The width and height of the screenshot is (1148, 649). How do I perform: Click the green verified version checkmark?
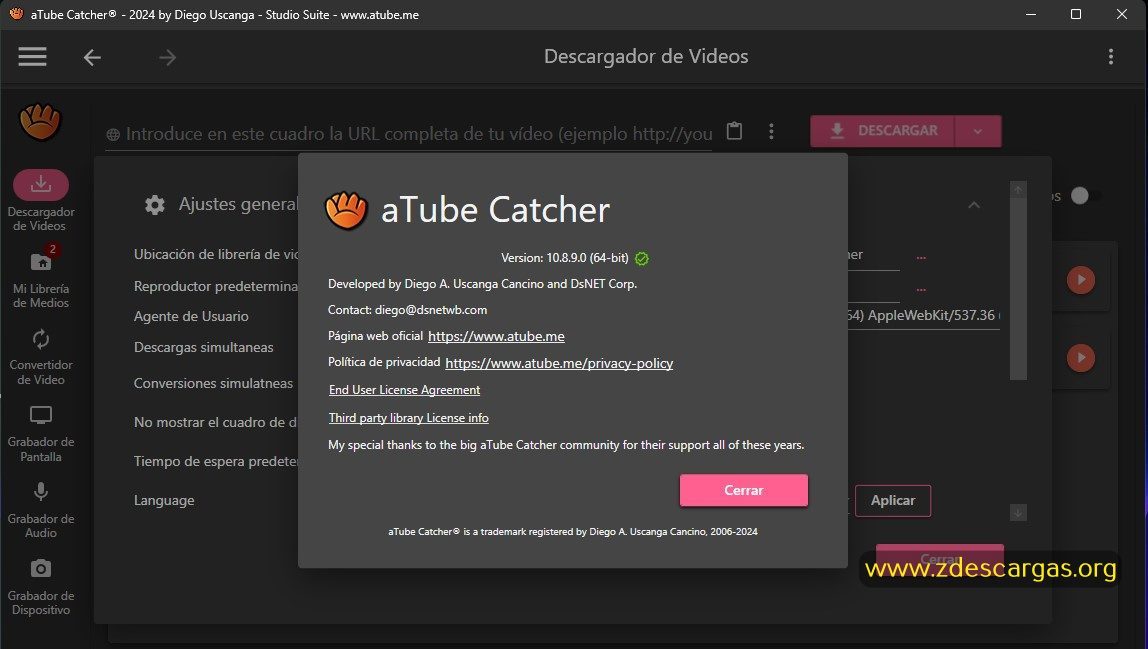point(641,259)
